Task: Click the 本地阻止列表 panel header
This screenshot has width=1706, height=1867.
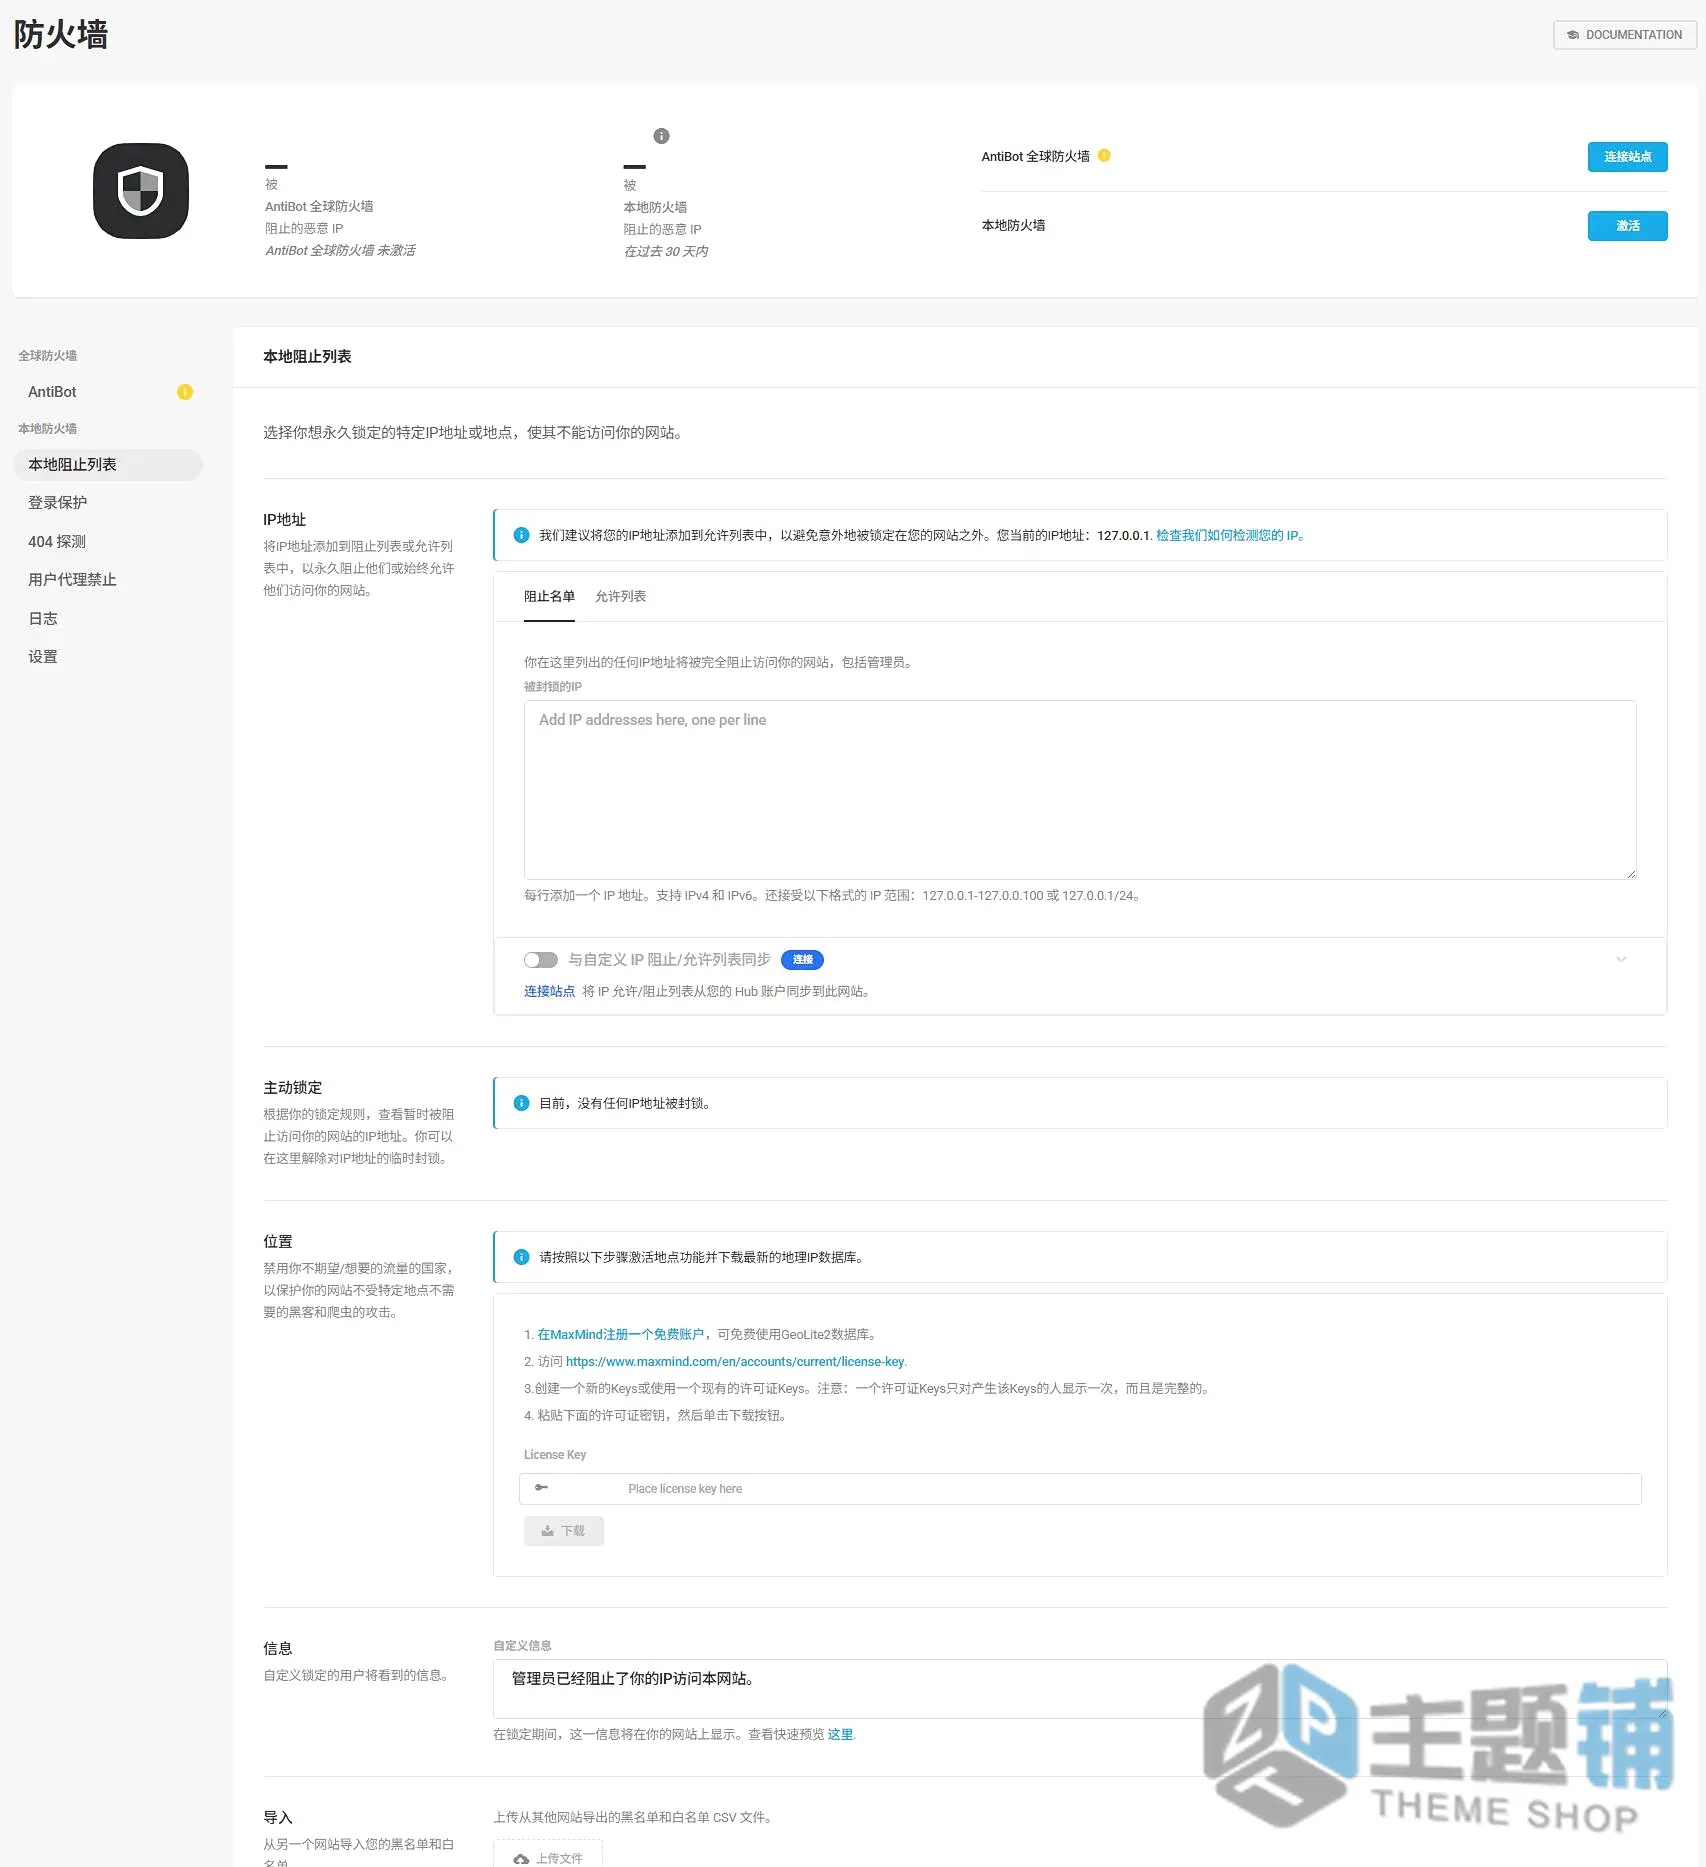Action: (x=307, y=357)
